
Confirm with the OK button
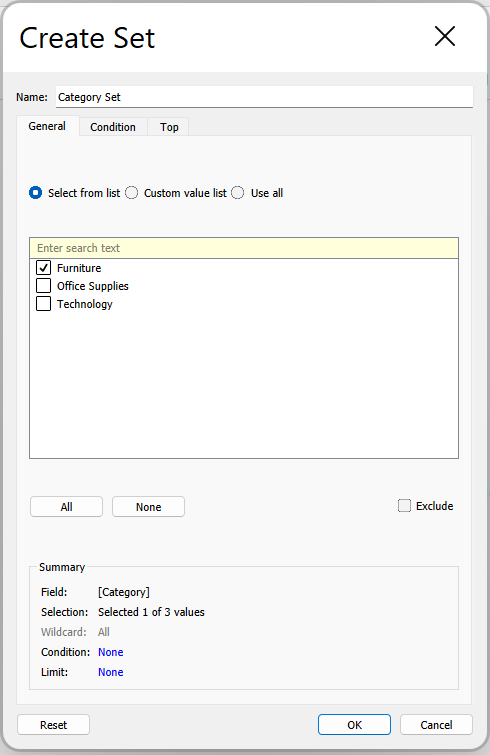point(354,725)
